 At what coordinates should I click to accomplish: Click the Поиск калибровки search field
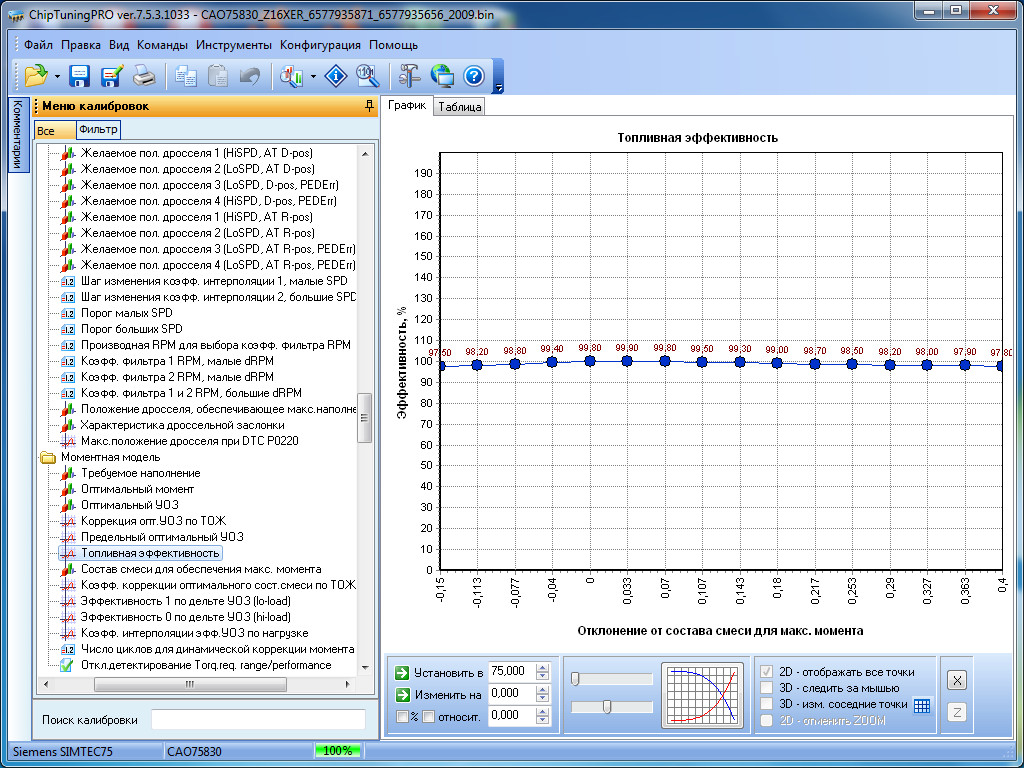pyautogui.click(x=258, y=720)
